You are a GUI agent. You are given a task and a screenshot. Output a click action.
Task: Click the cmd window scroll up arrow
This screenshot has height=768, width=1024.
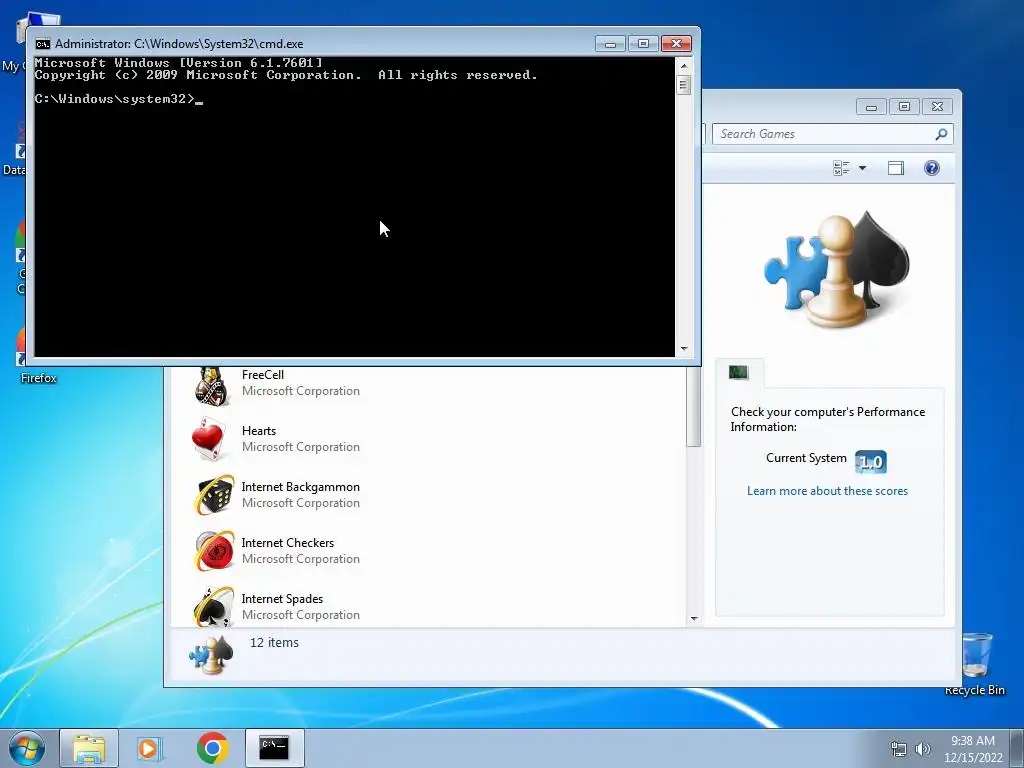point(684,66)
